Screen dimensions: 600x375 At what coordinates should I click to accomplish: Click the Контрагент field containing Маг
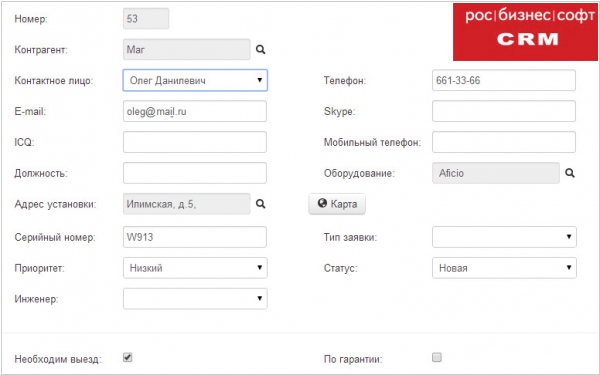[x=187, y=49]
